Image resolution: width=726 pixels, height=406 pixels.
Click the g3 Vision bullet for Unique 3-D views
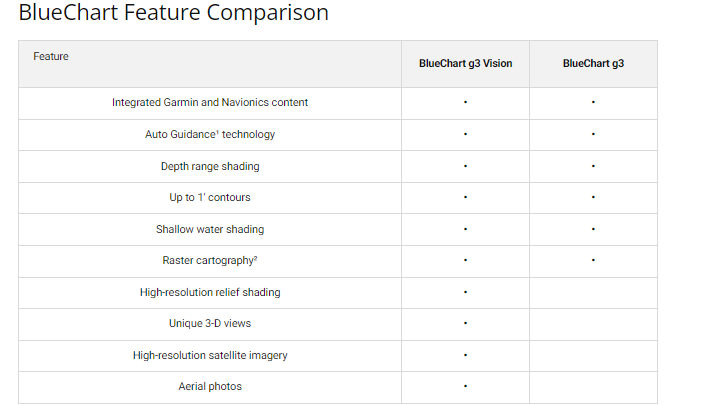(x=465, y=324)
